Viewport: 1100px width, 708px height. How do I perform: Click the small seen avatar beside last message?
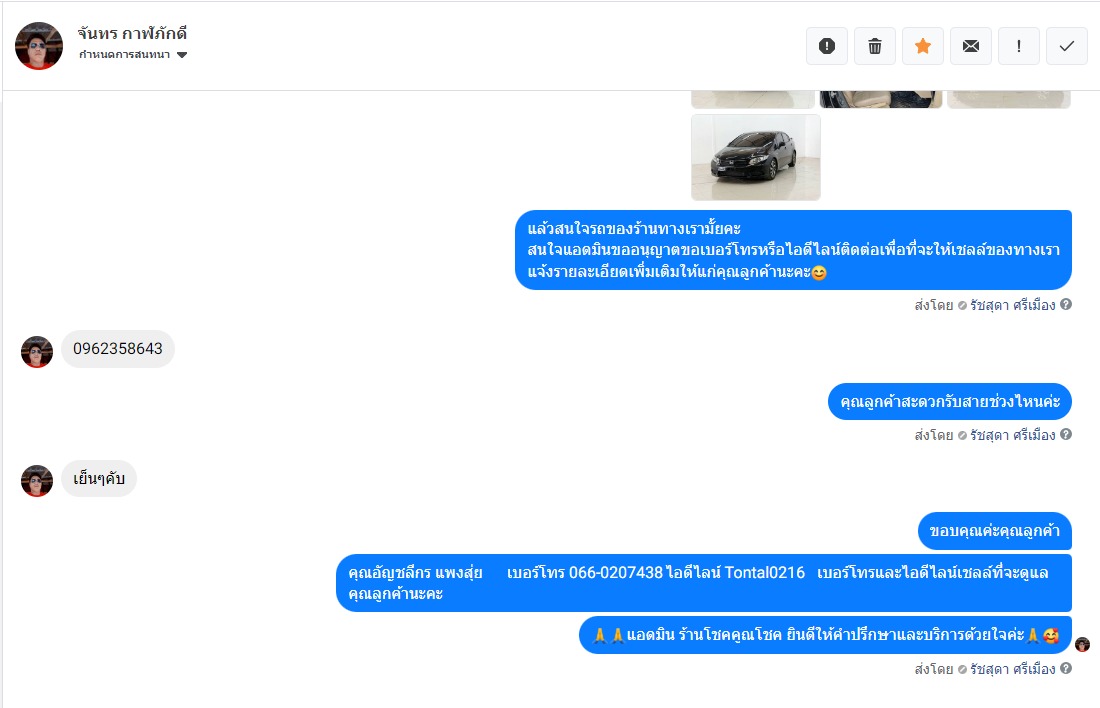click(1082, 644)
